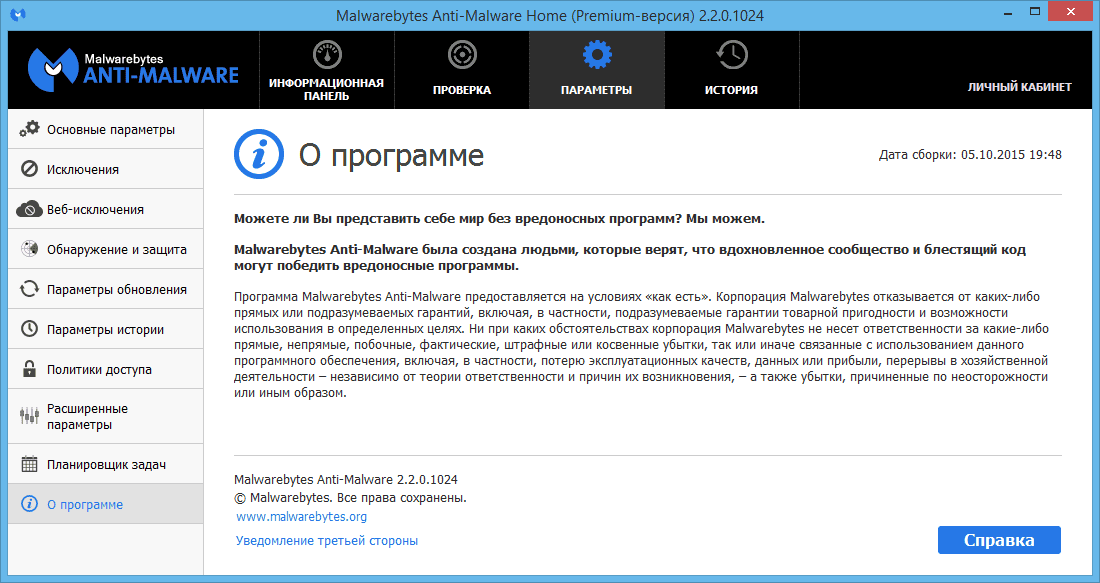1100x583 pixels.
Task: Maximize the Malwarebytes window
Action: point(1035,12)
